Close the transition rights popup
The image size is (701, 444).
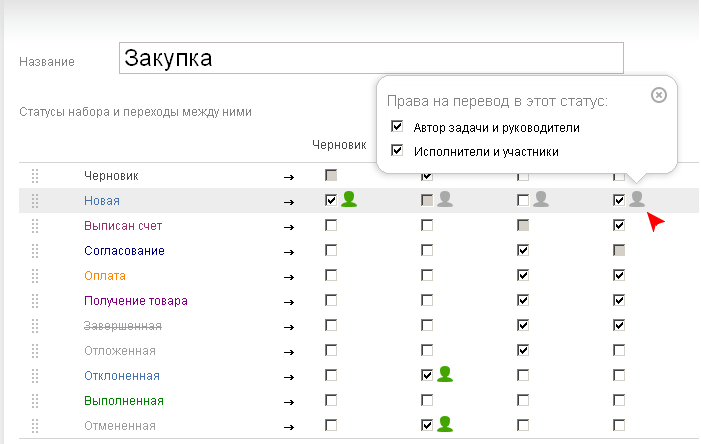coord(658,95)
